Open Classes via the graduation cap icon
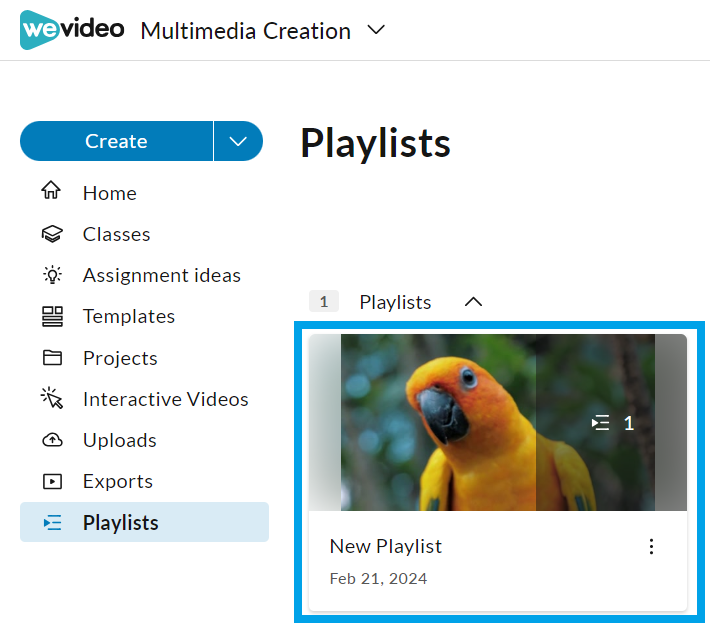The image size is (710, 624). [52, 234]
